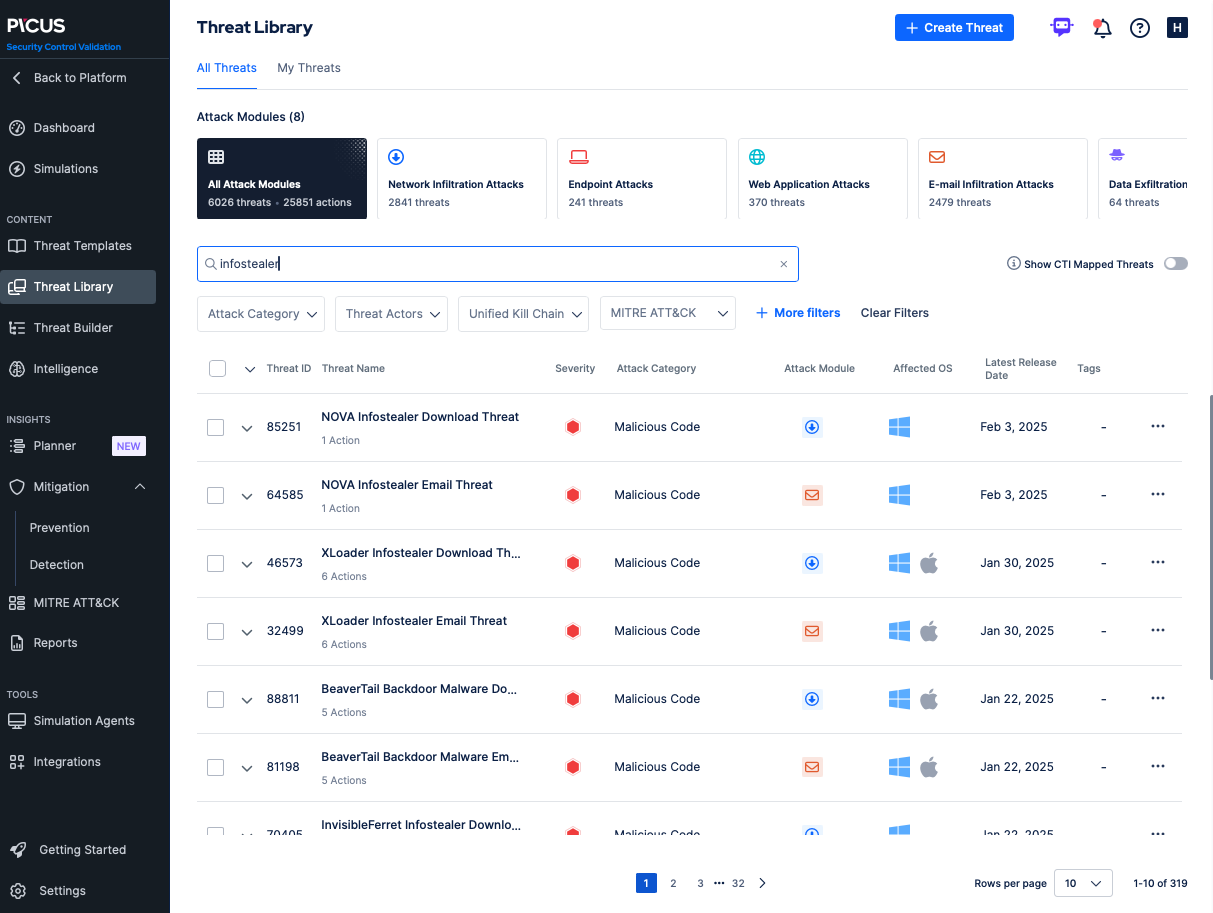Select E-mail Infiltration Attacks module card

[x=1002, y=179]
